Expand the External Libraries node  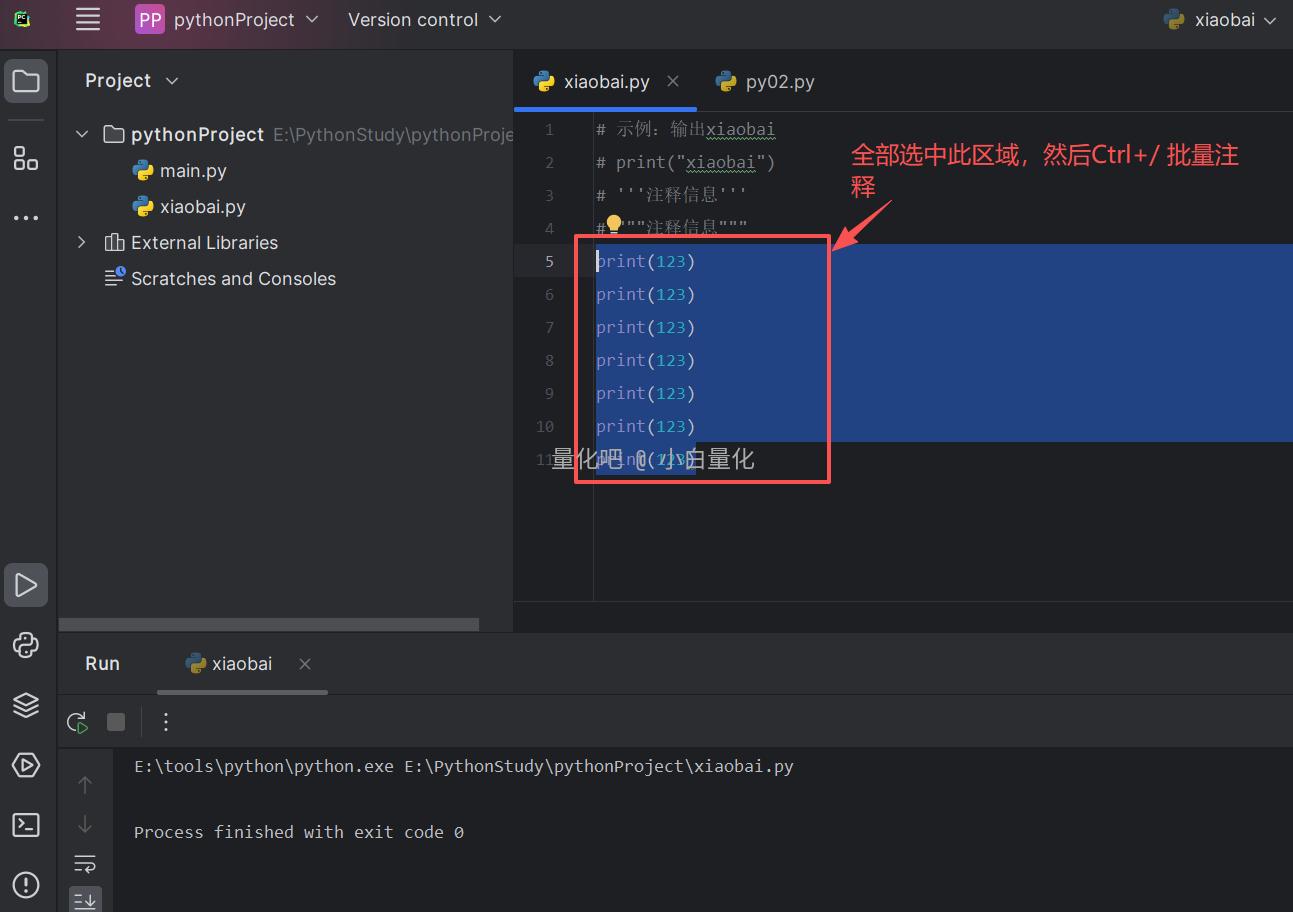[x=82, y=242]
